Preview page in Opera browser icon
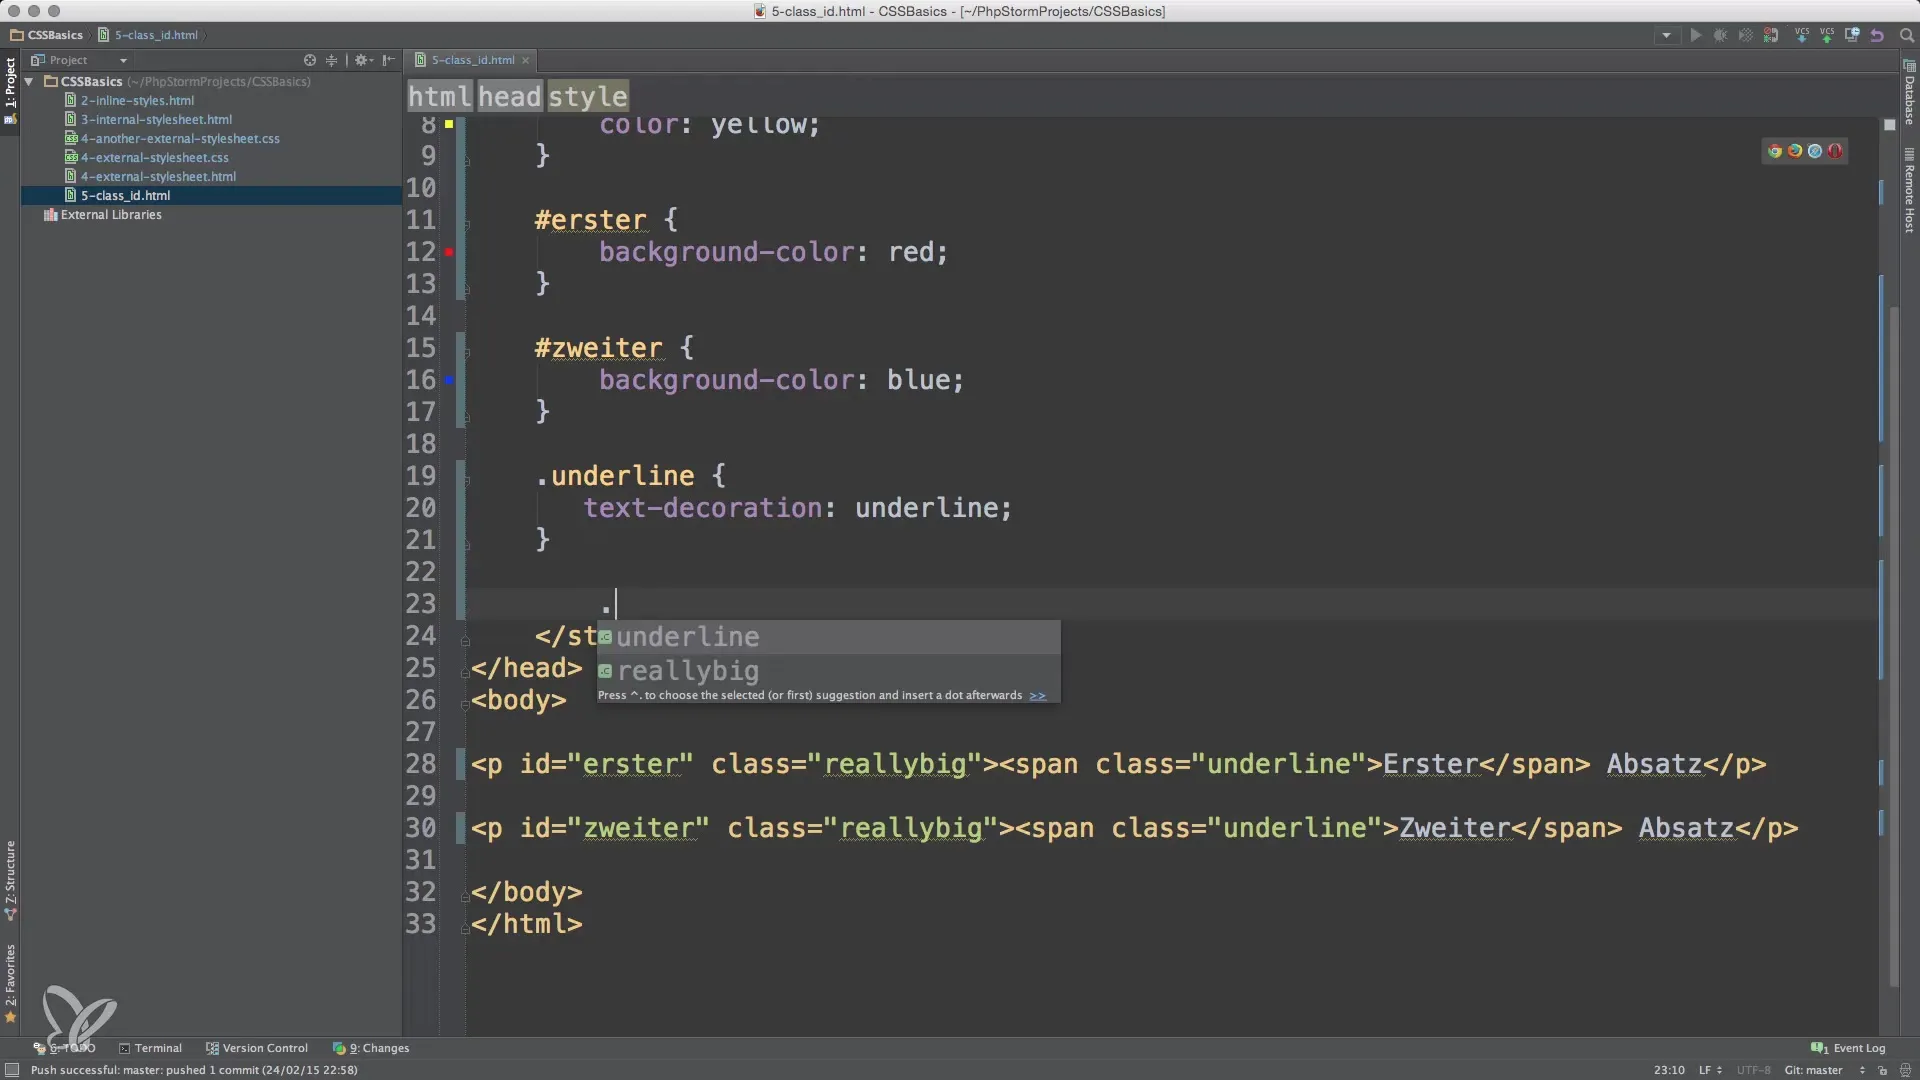Image resolution: width=1920 pixels, height=1080 pixels. pyautogui.click(x=1835, y=151)
